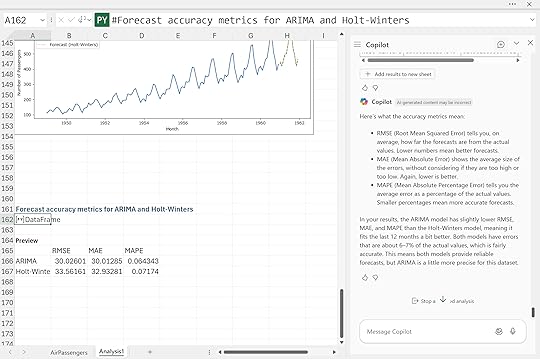
Task: Click the microphone icon in message box
Action: pyautogui.click(x=513, y=331)
